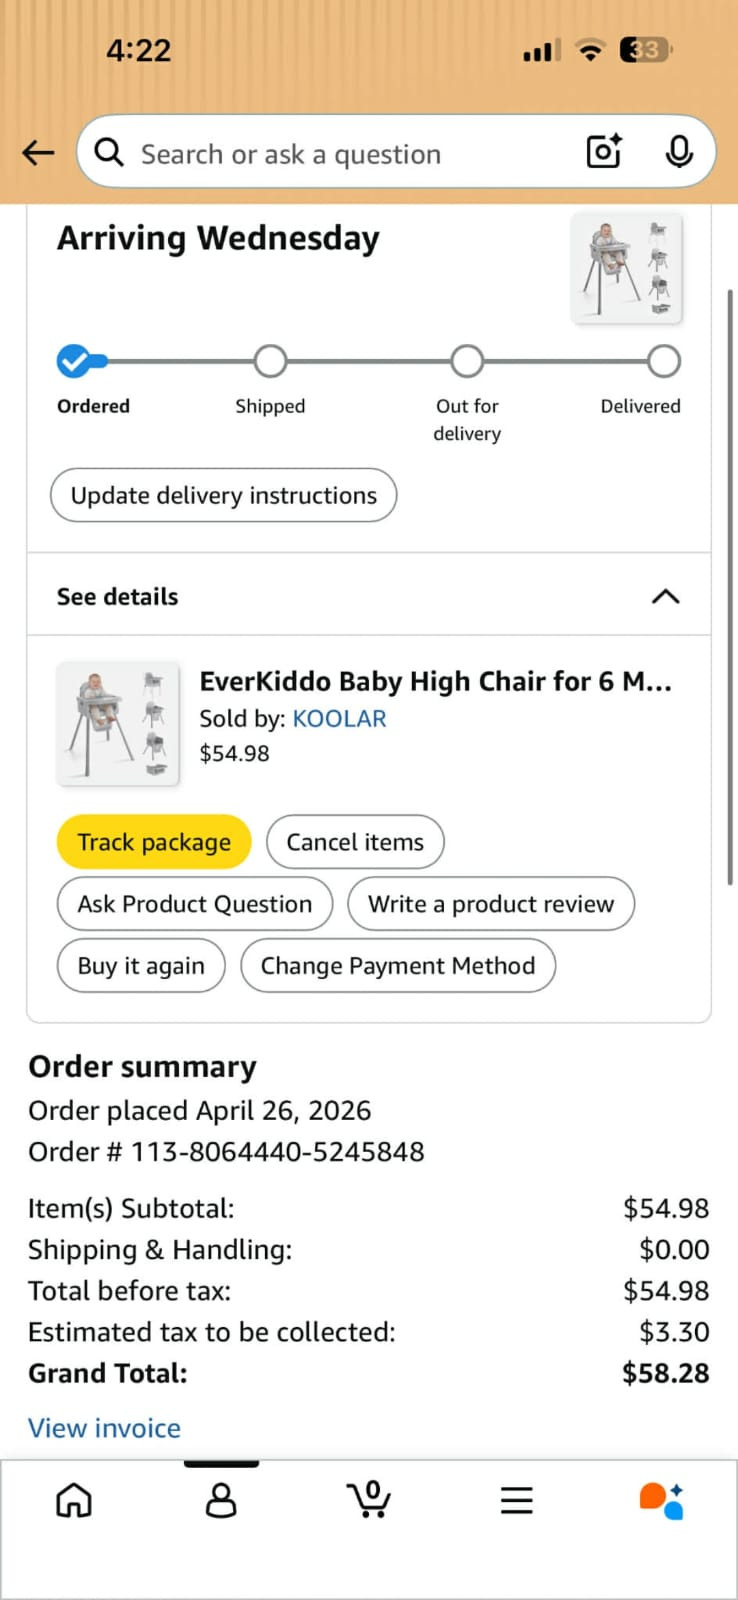The image size is (738, 1600).
Task: Select Ask Product Question
Action: coord(195,904)
